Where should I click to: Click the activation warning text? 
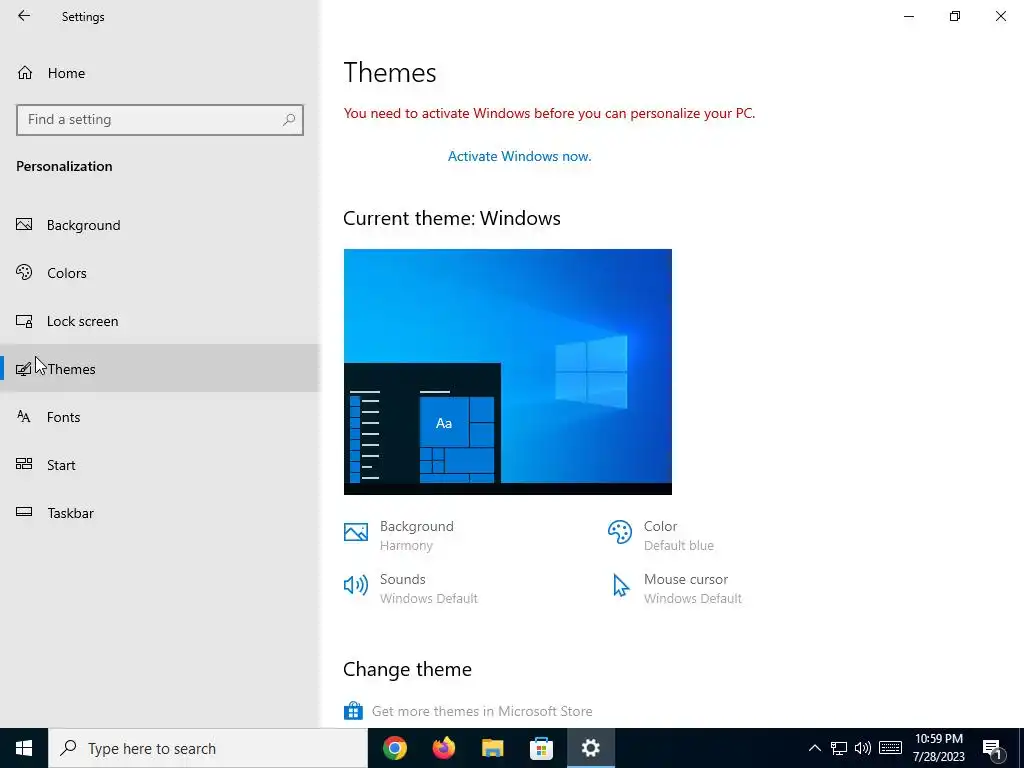(x=549, y=113)
